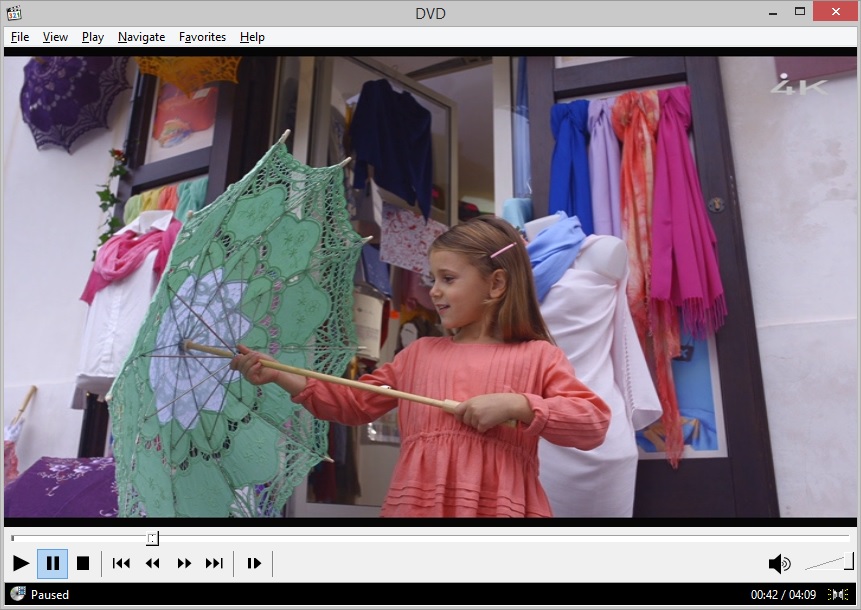Open the Help menu

pyautogui.click(x=252, y=37)
